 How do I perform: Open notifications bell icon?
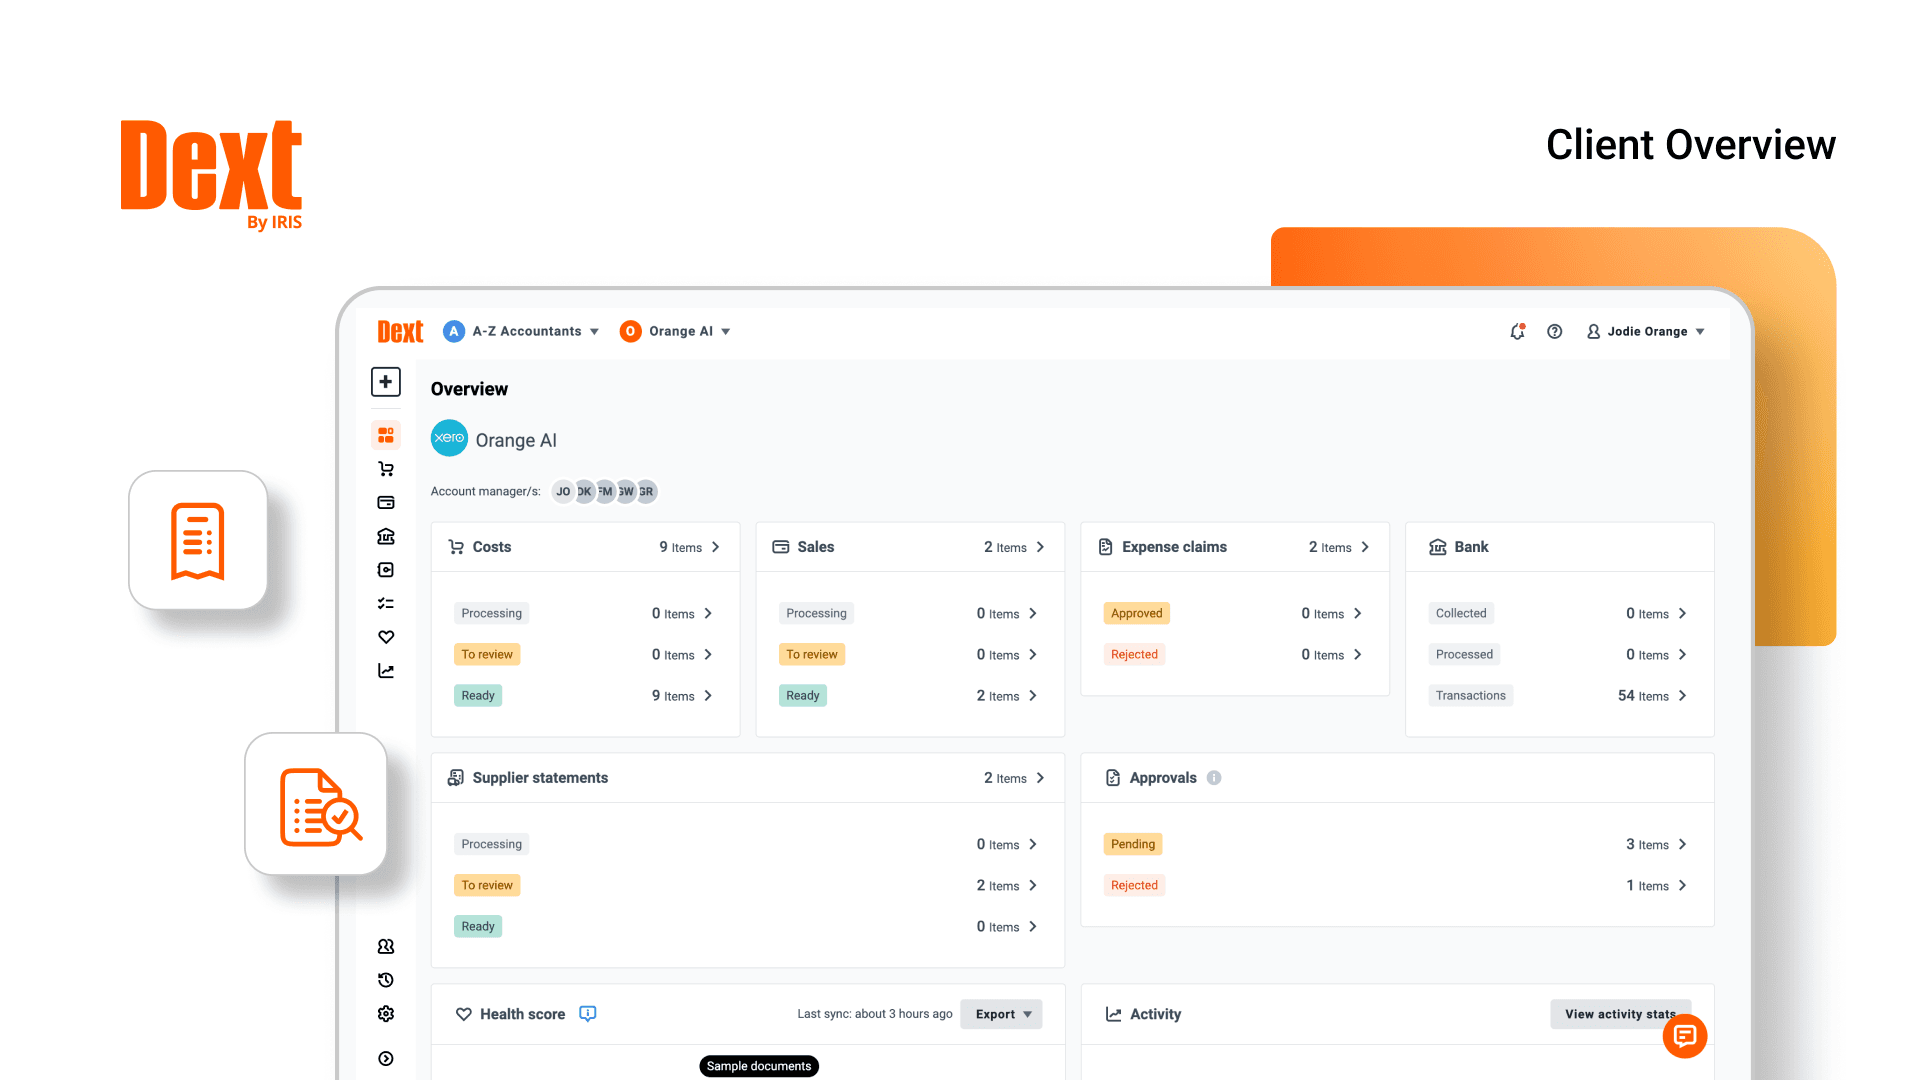pos(1517,332)
